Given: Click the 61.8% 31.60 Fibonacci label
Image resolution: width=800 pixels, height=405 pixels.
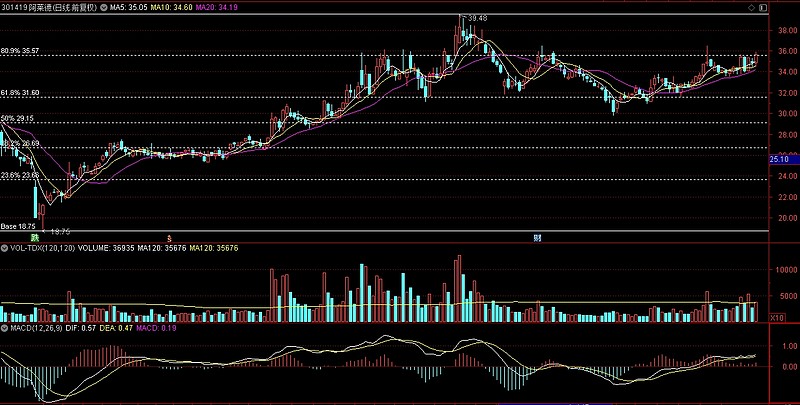Looking at the screenshot, I should click(x=20, y=93).
